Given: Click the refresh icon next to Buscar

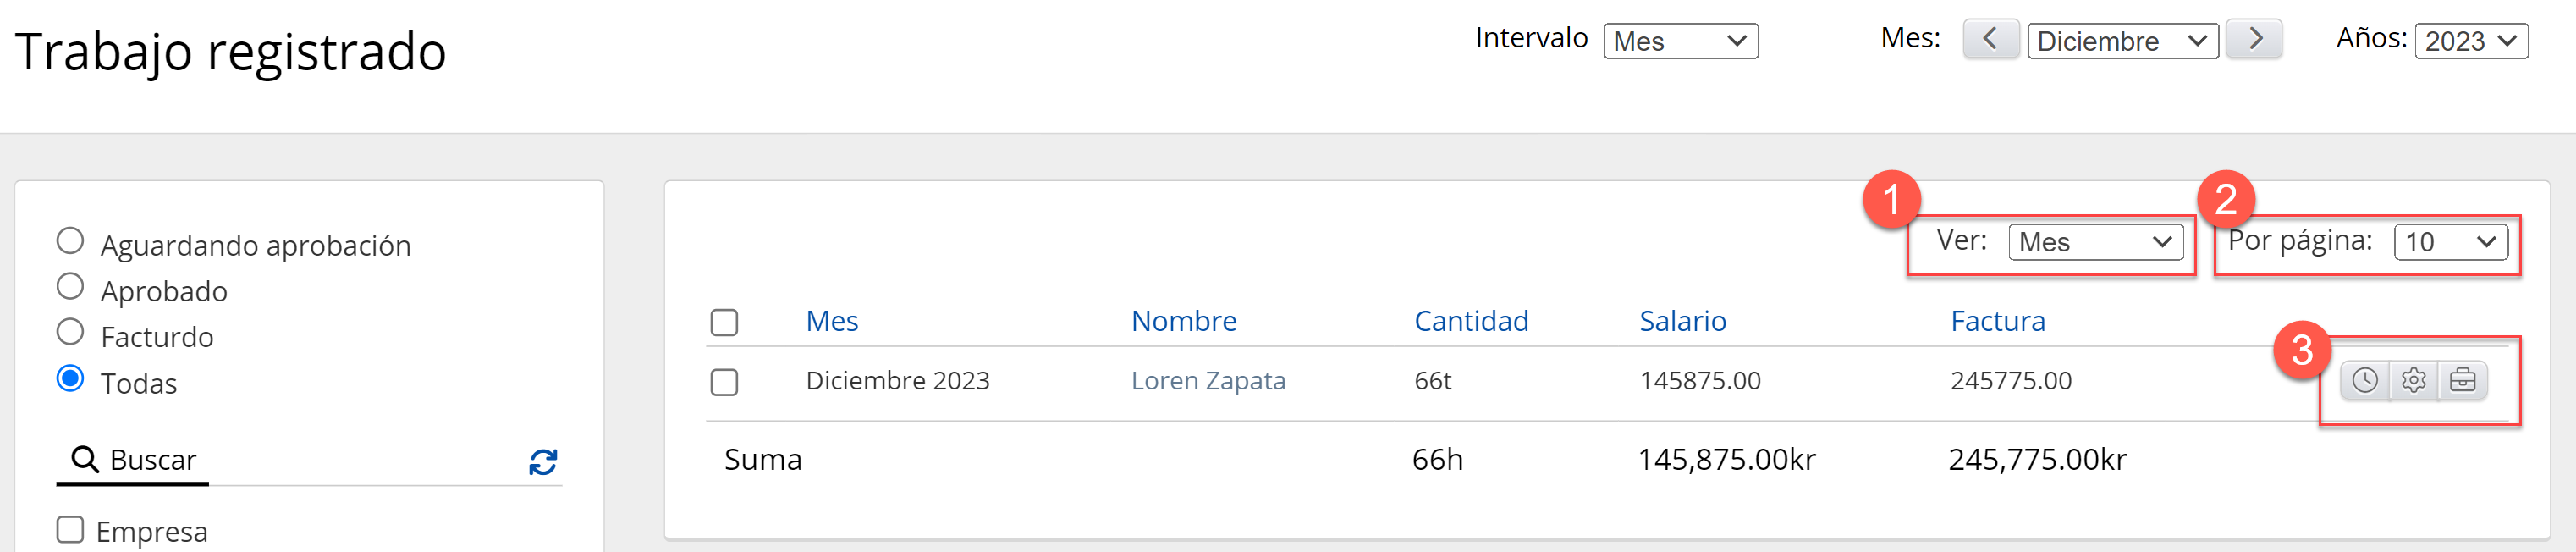Looking at the screenshot, I should pos(543,462).
